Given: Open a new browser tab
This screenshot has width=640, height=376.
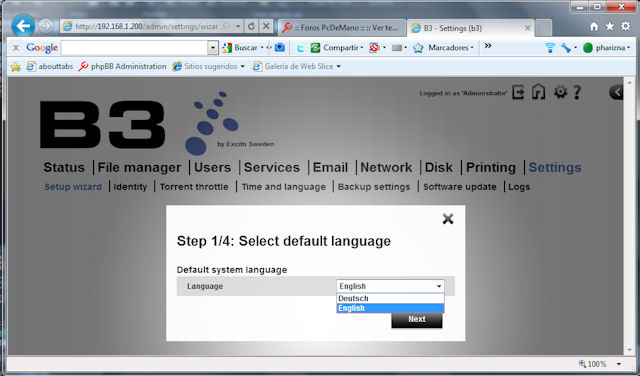Looking at the screenshot, I should click(x=543, y=28).
